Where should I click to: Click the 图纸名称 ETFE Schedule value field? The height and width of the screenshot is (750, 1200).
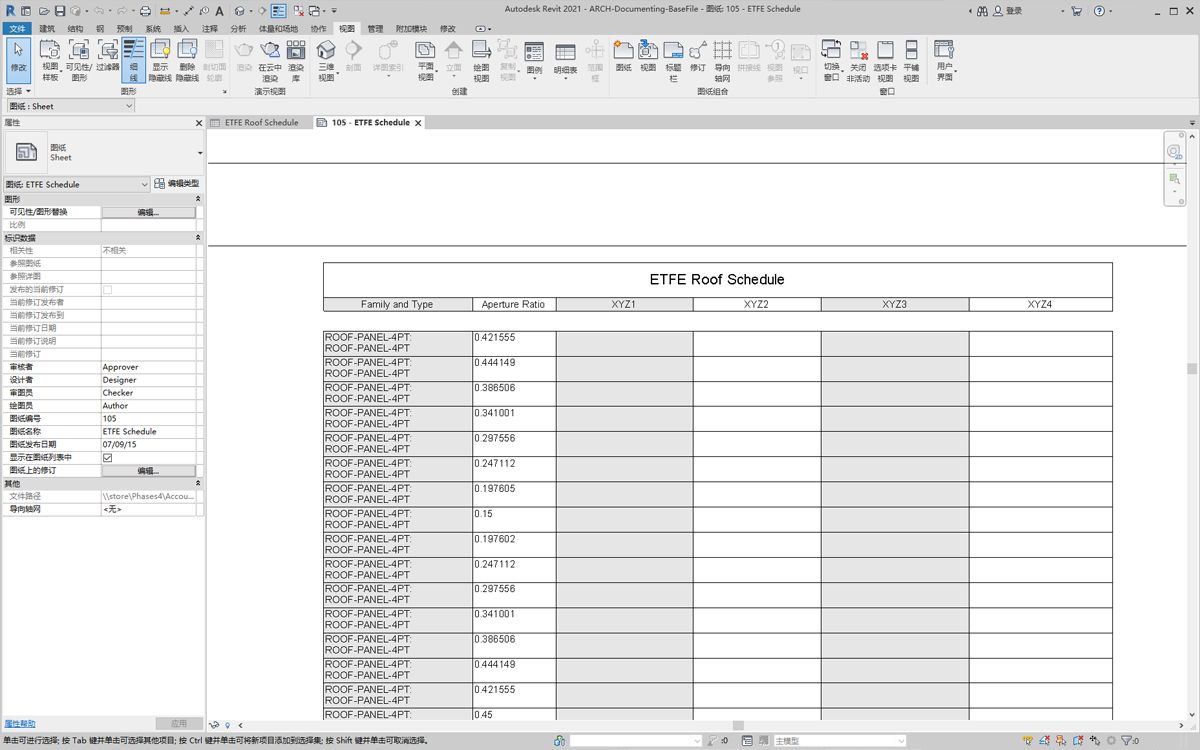[148, 432]
